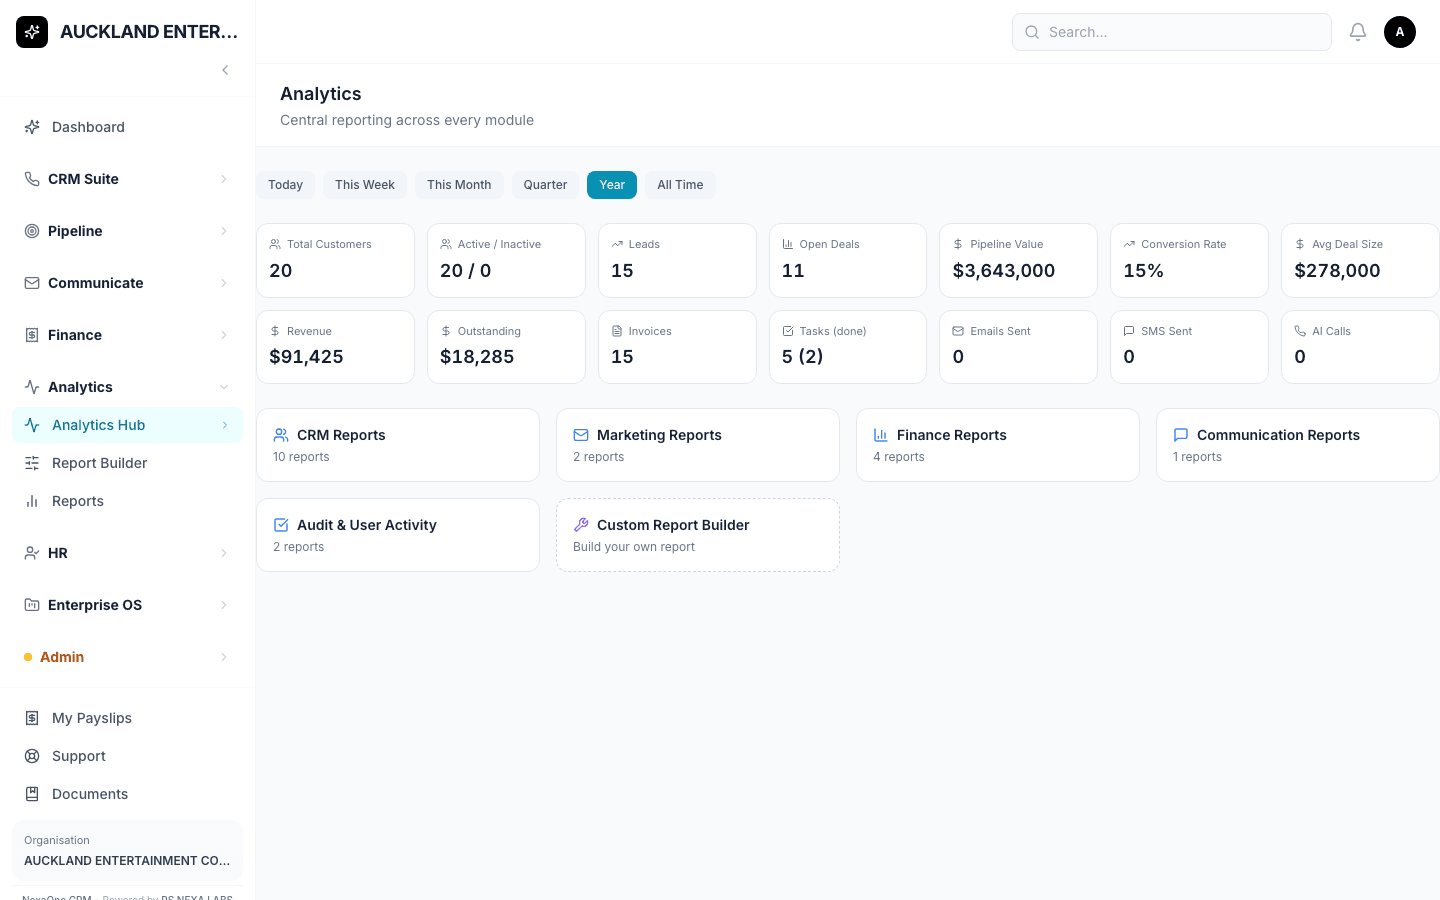Click the Communicate envelope icon
The image size is (1440, 900).
(32, 283)
